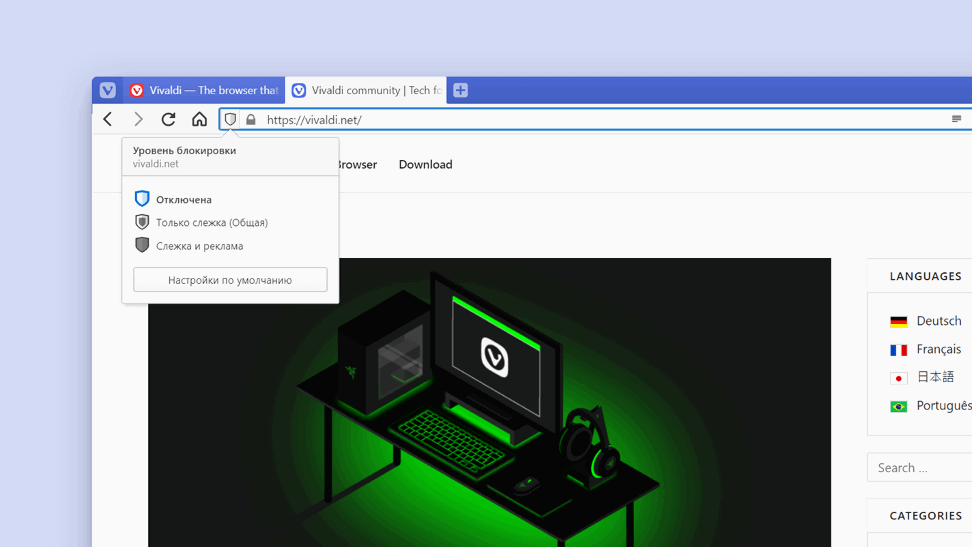Viewport: 972px width, 547px height.
Task: Click the Japanese flag icon
Action: pyautogui.click(x=898, y=378)
